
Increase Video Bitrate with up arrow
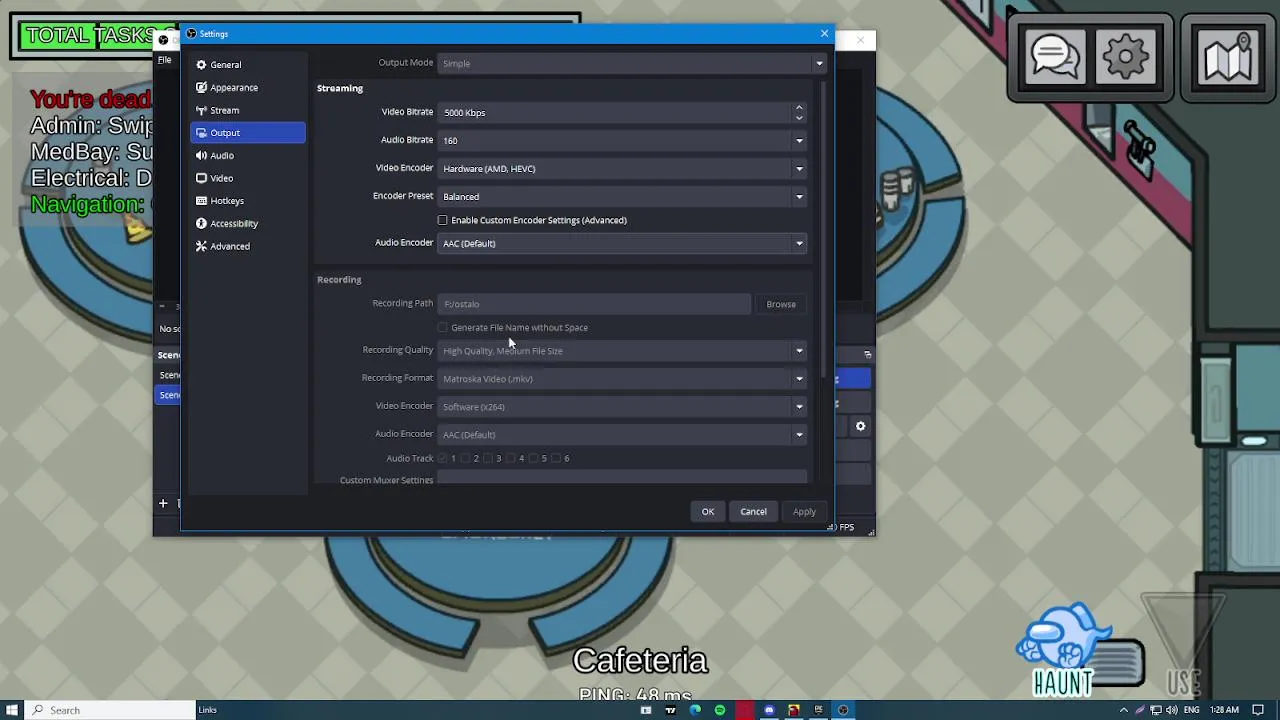[x=799, y=107]
